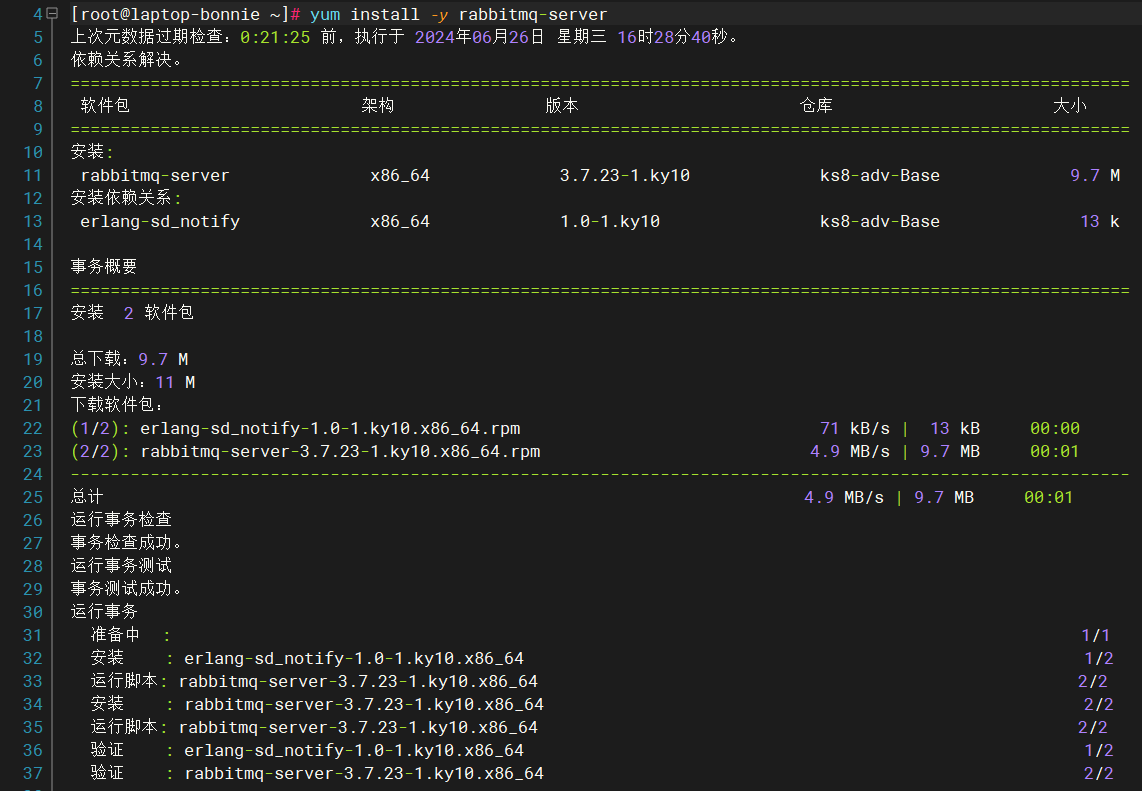Click the '仓库' column header
Viewport: 1142px width, 791px height.
pos(816,106)
